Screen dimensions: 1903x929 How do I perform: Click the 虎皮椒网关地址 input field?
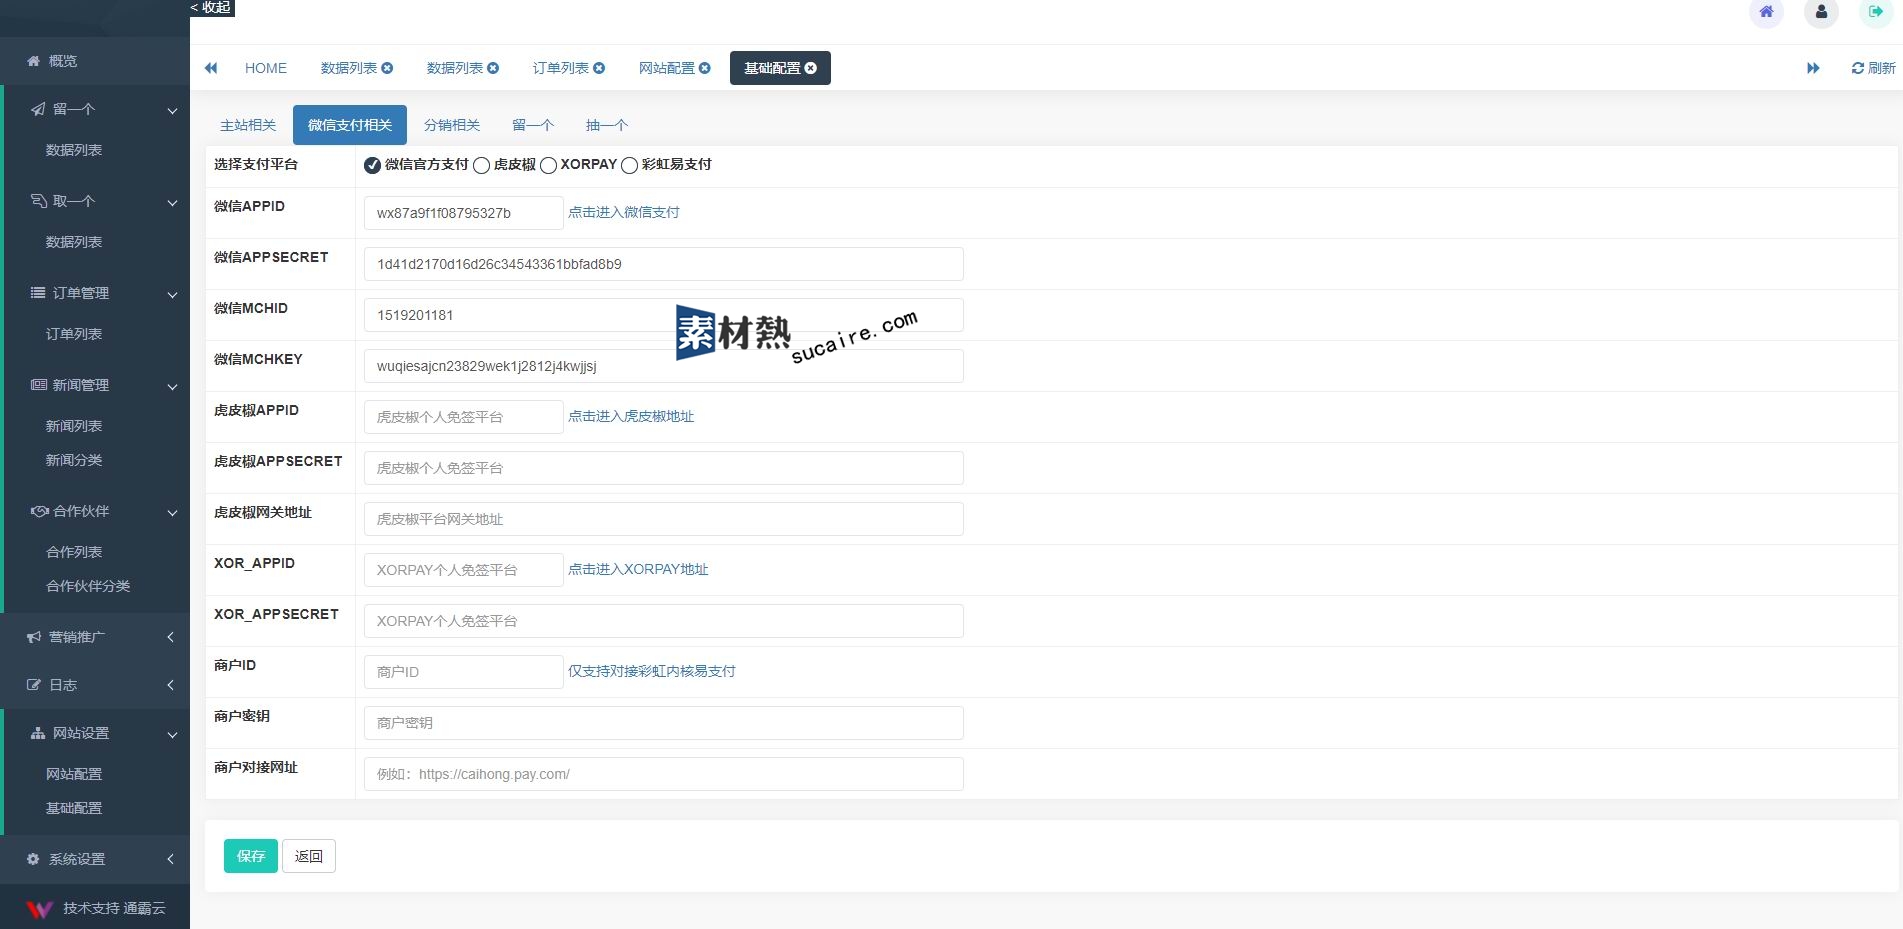[664, 519]
